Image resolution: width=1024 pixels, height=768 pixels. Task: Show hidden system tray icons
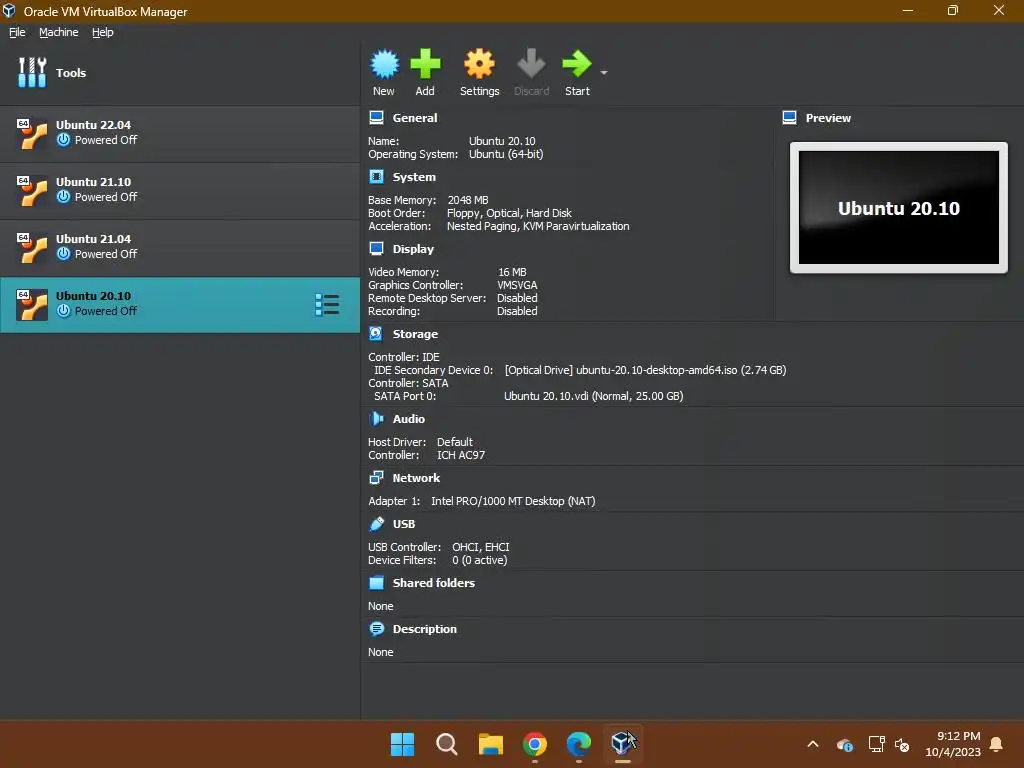click(x=813, y=744)
